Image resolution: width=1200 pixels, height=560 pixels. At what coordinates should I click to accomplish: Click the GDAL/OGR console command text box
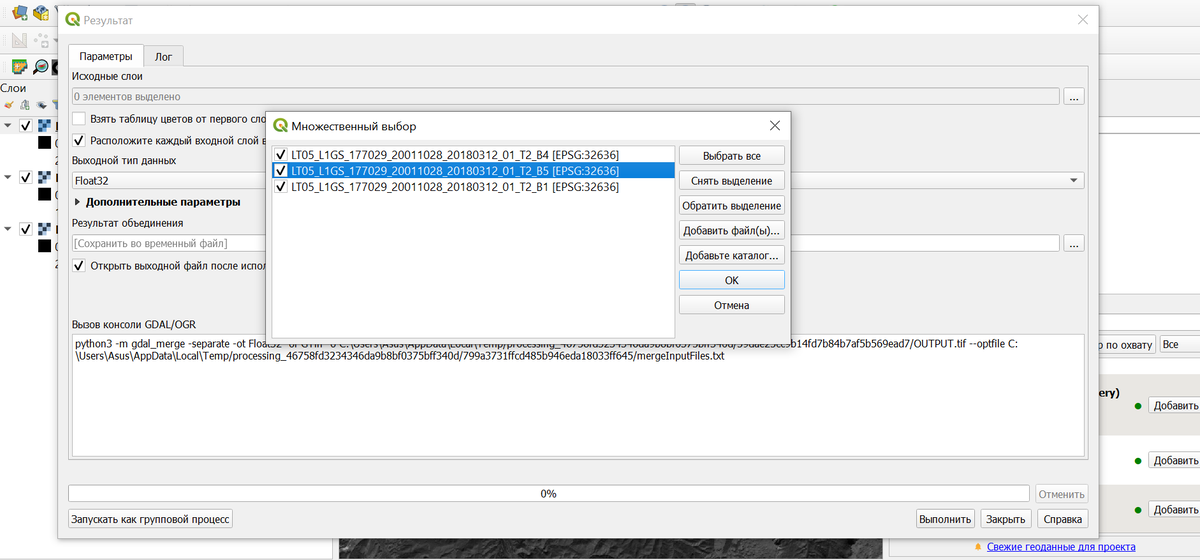[x=577, y=396]
